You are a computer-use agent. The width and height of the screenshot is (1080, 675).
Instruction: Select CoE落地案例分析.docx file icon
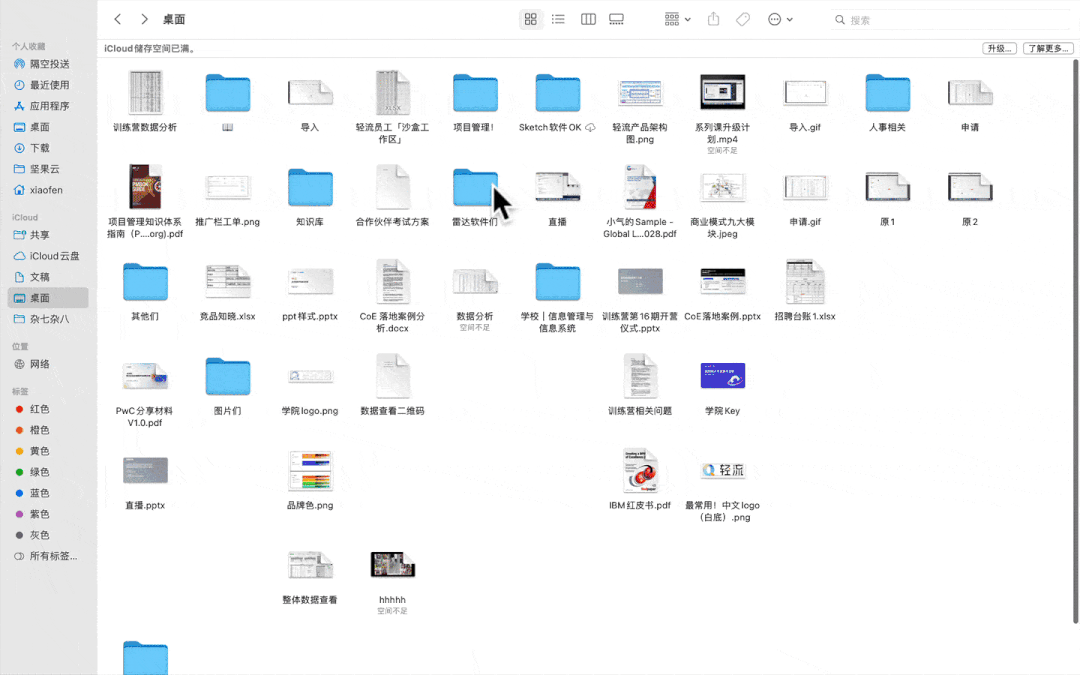pyautogui.click(x=393, y=282)
